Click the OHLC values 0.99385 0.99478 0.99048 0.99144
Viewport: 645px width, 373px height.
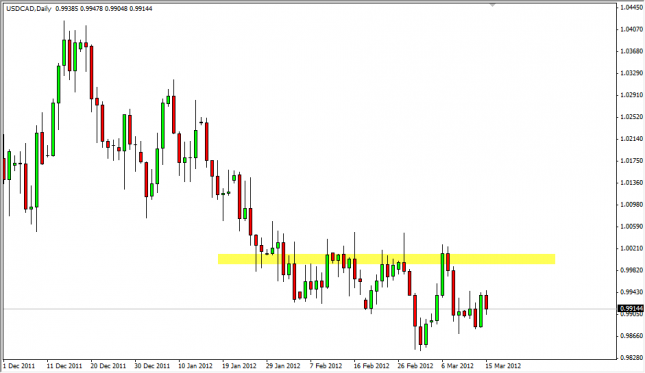[x=104, y=8]
